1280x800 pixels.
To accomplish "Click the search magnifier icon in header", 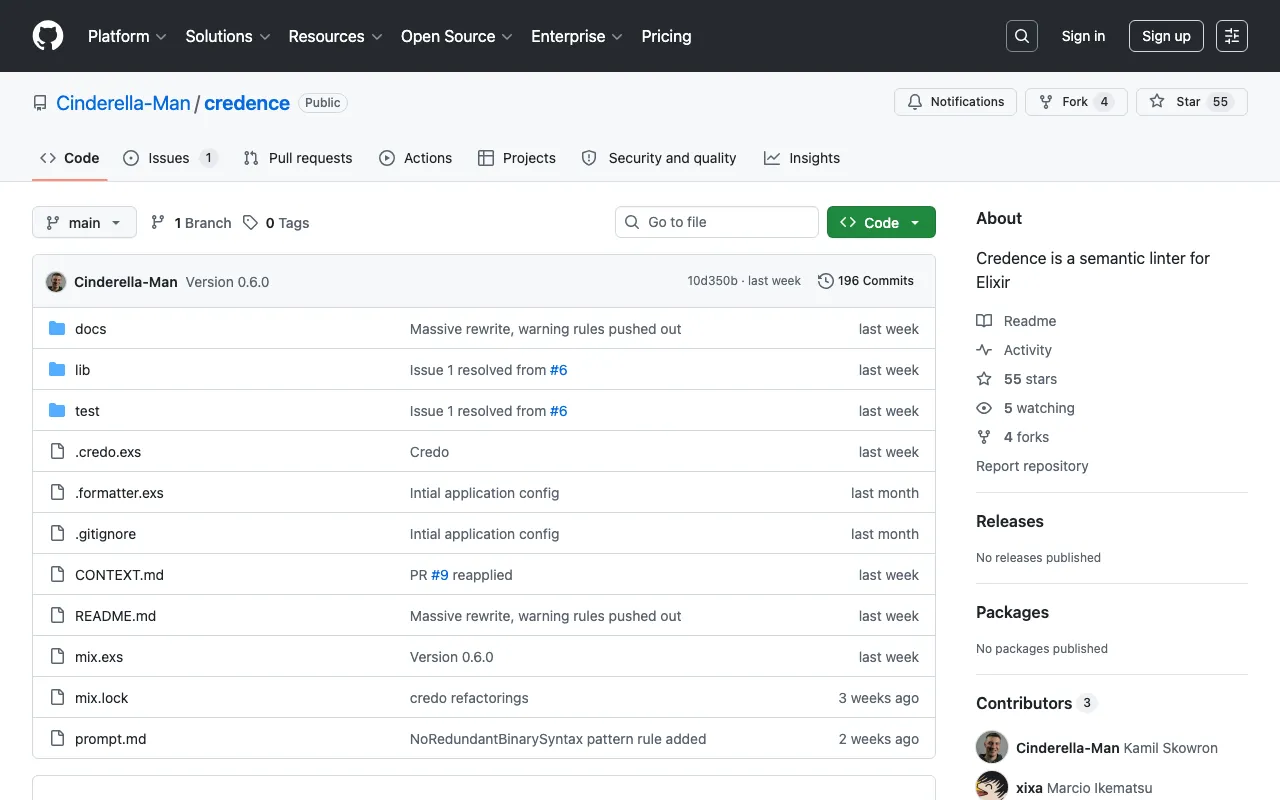I will point(1022,36).
